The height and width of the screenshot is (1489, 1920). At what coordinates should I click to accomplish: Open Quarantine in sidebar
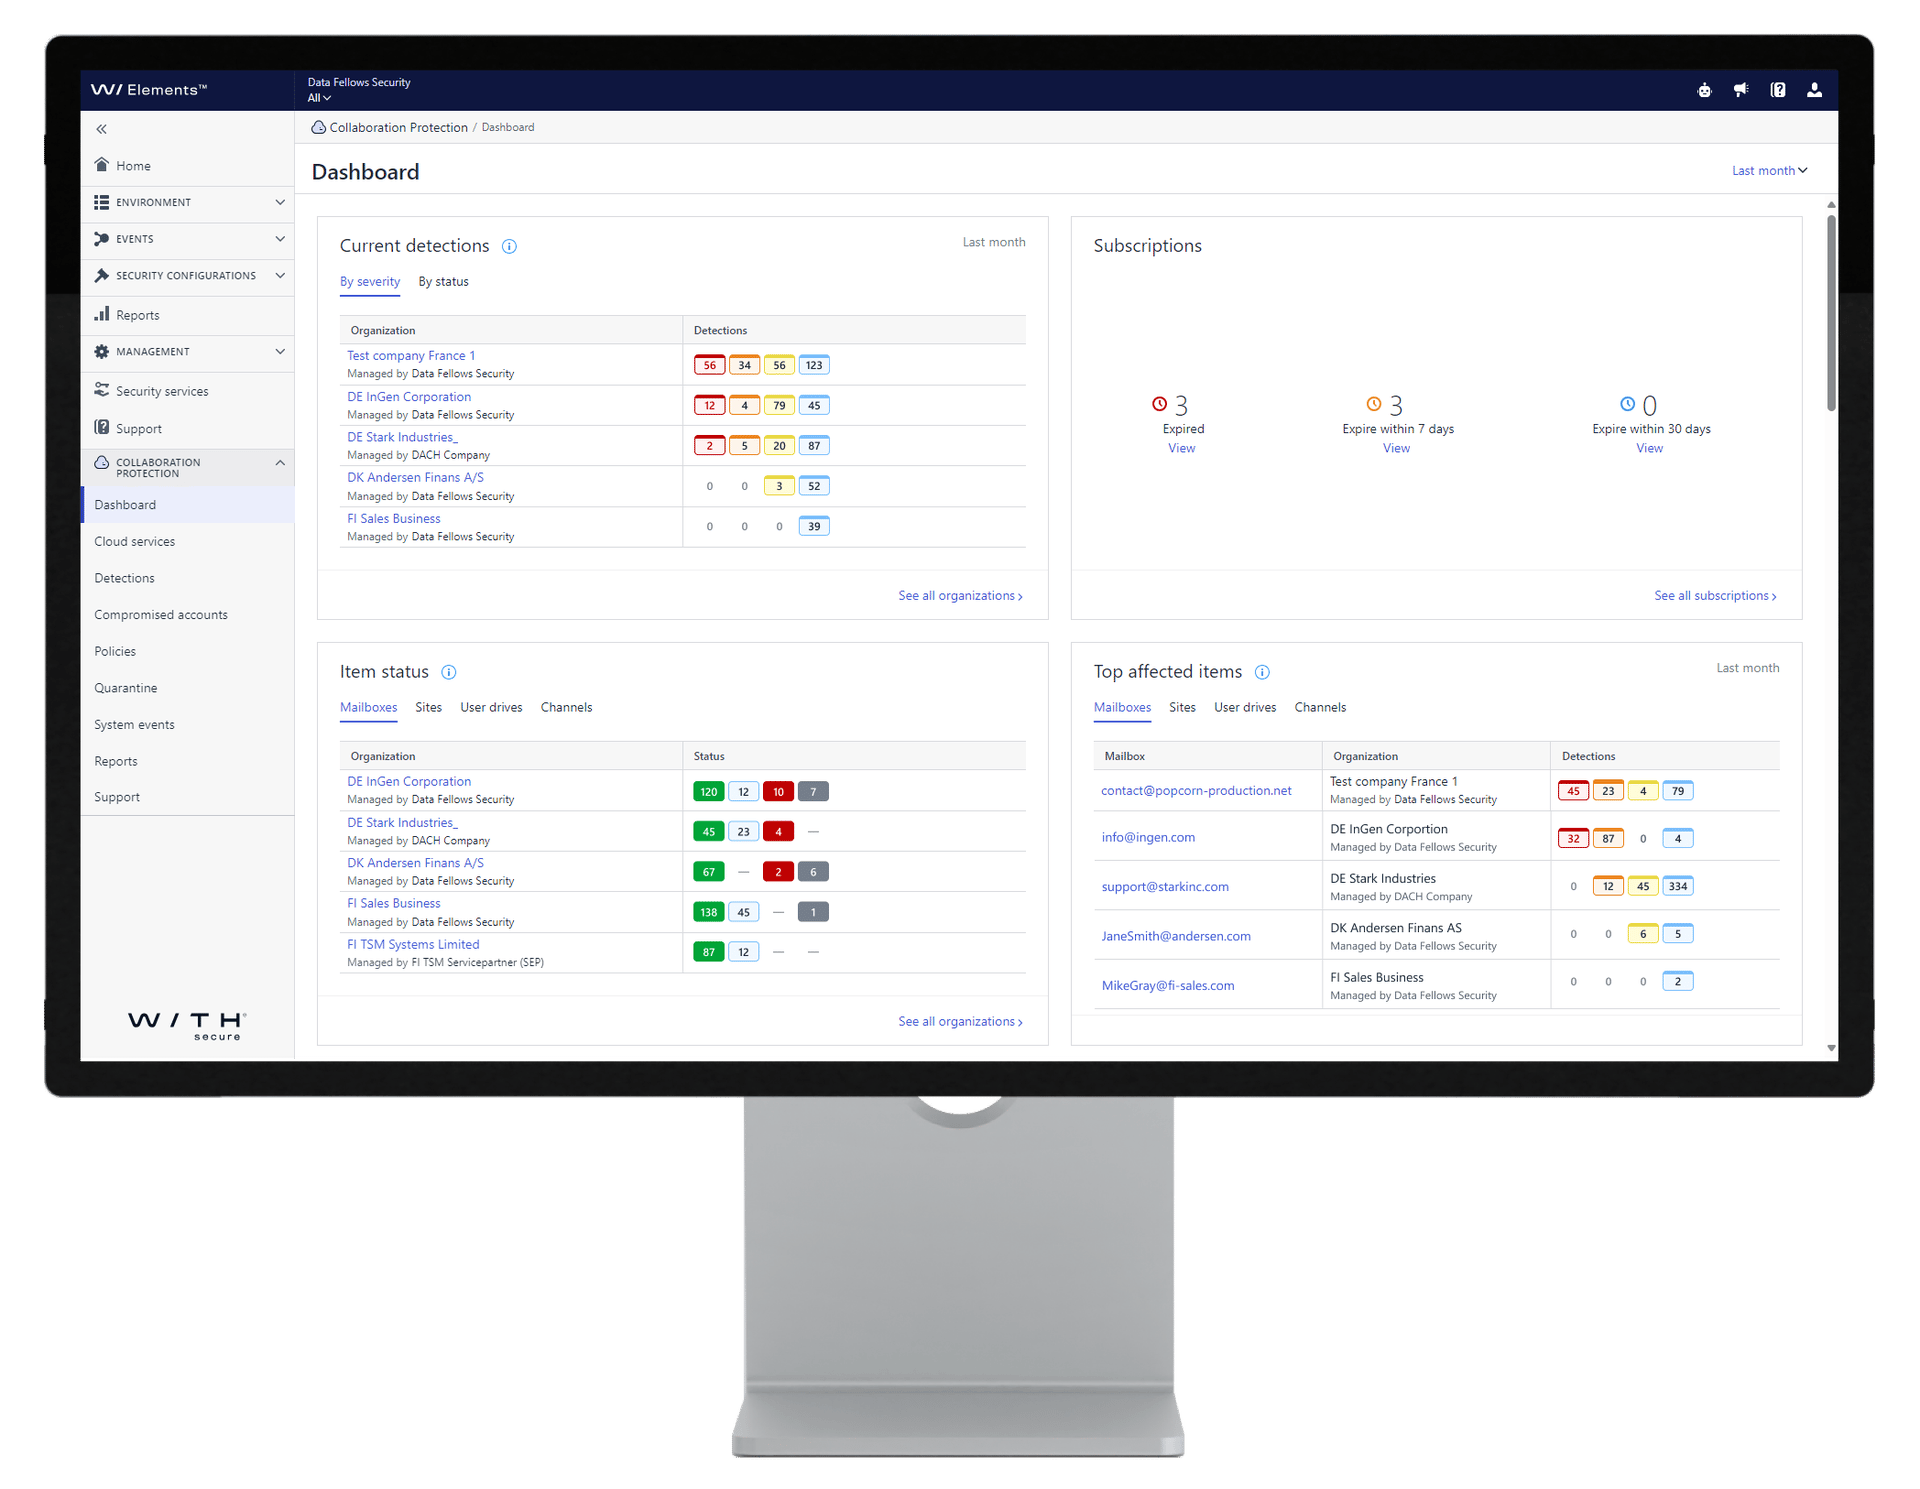[x=126, y=688]
